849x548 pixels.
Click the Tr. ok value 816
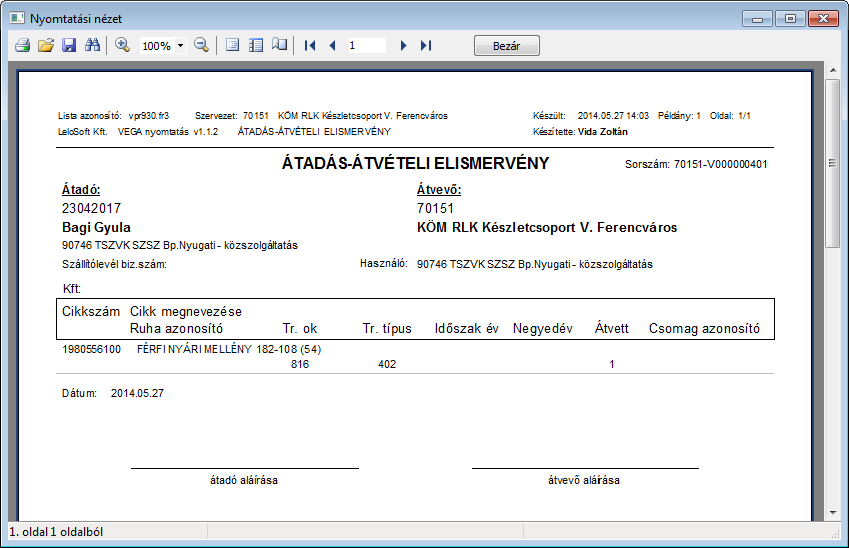coord(300,364)
